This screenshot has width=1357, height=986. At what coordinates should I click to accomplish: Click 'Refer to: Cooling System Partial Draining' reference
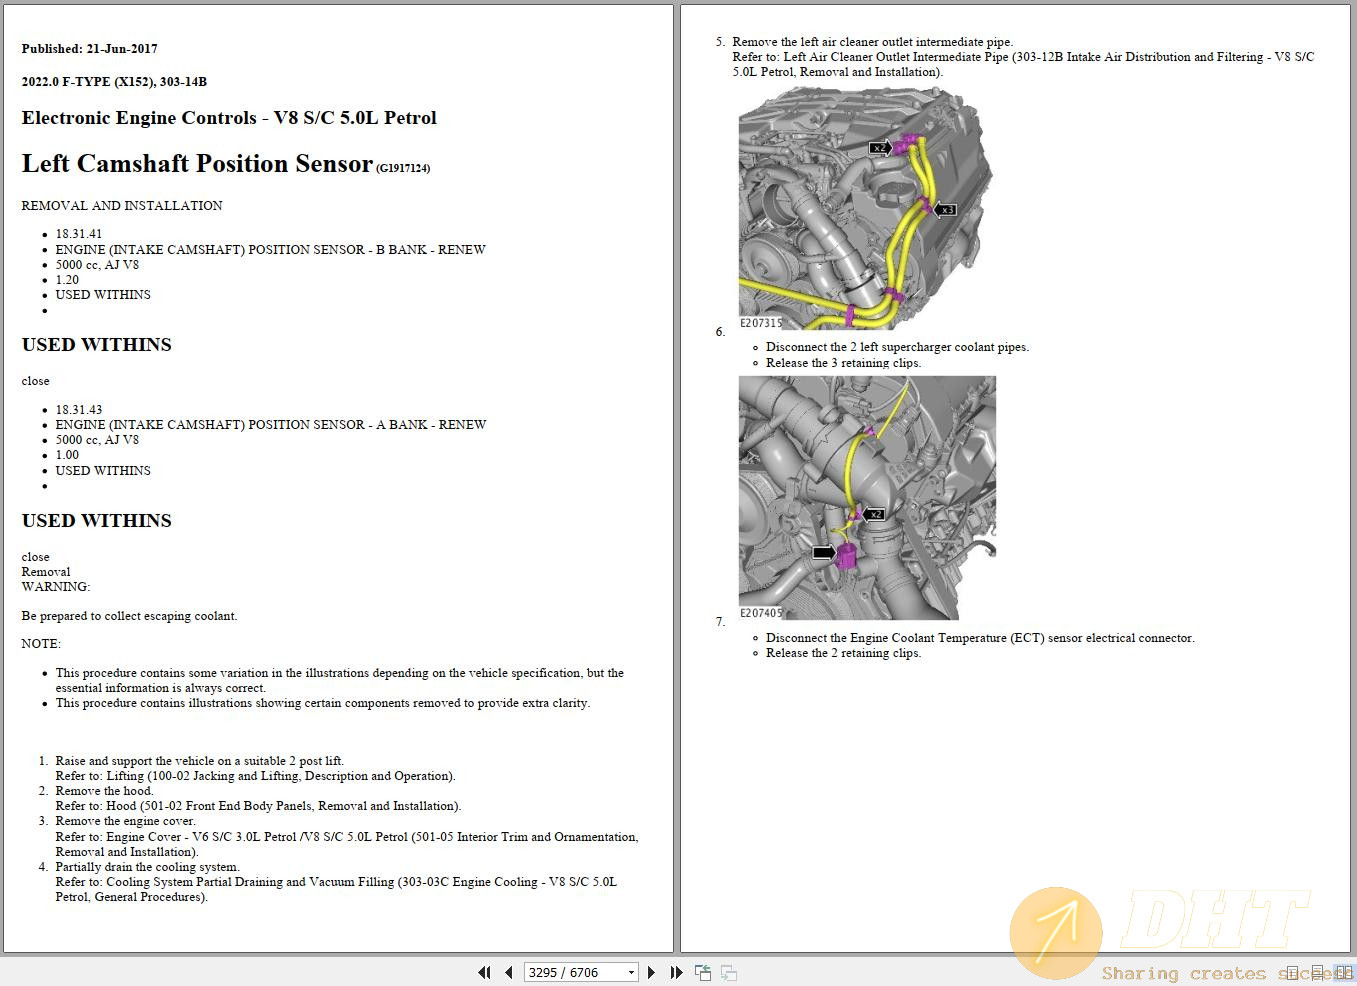click(336, 889)
